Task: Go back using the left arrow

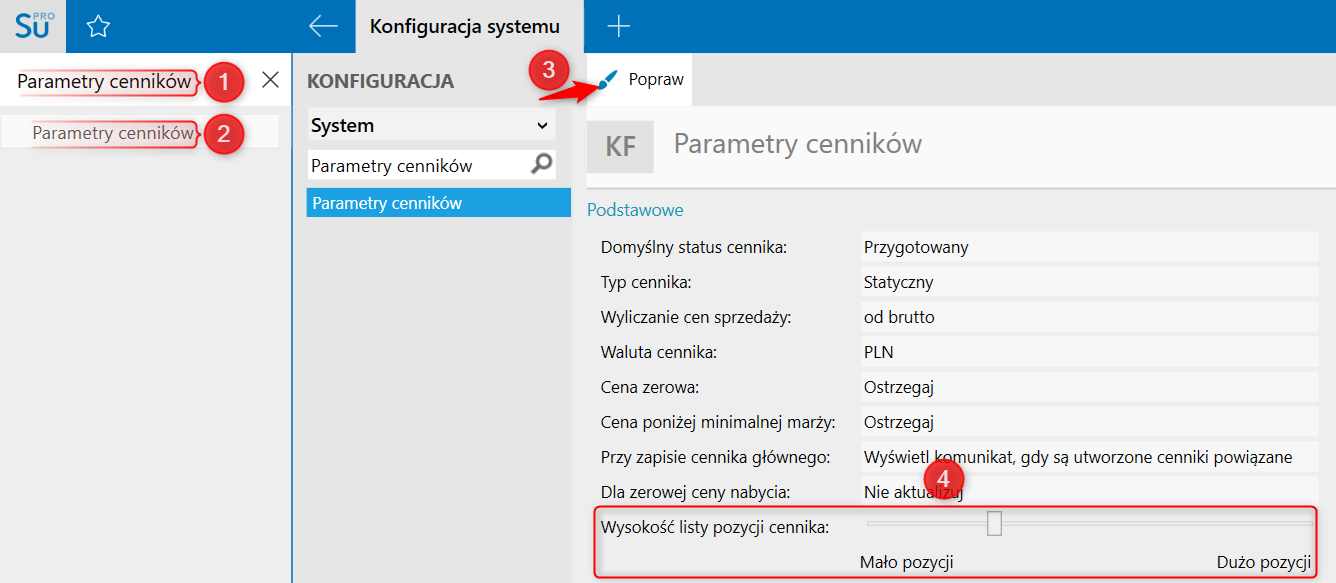Action: coord(323,27)
